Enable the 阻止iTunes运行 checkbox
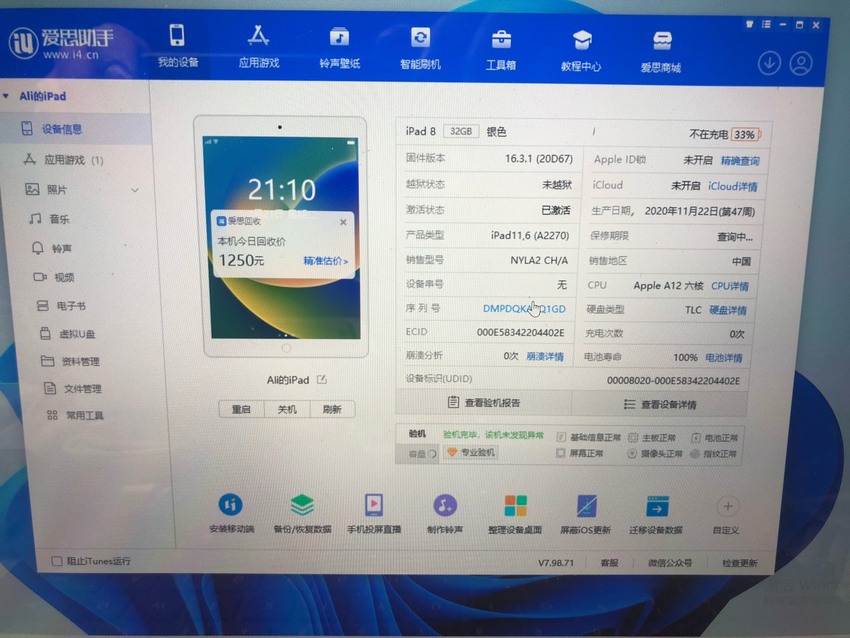 pos(56,561)
